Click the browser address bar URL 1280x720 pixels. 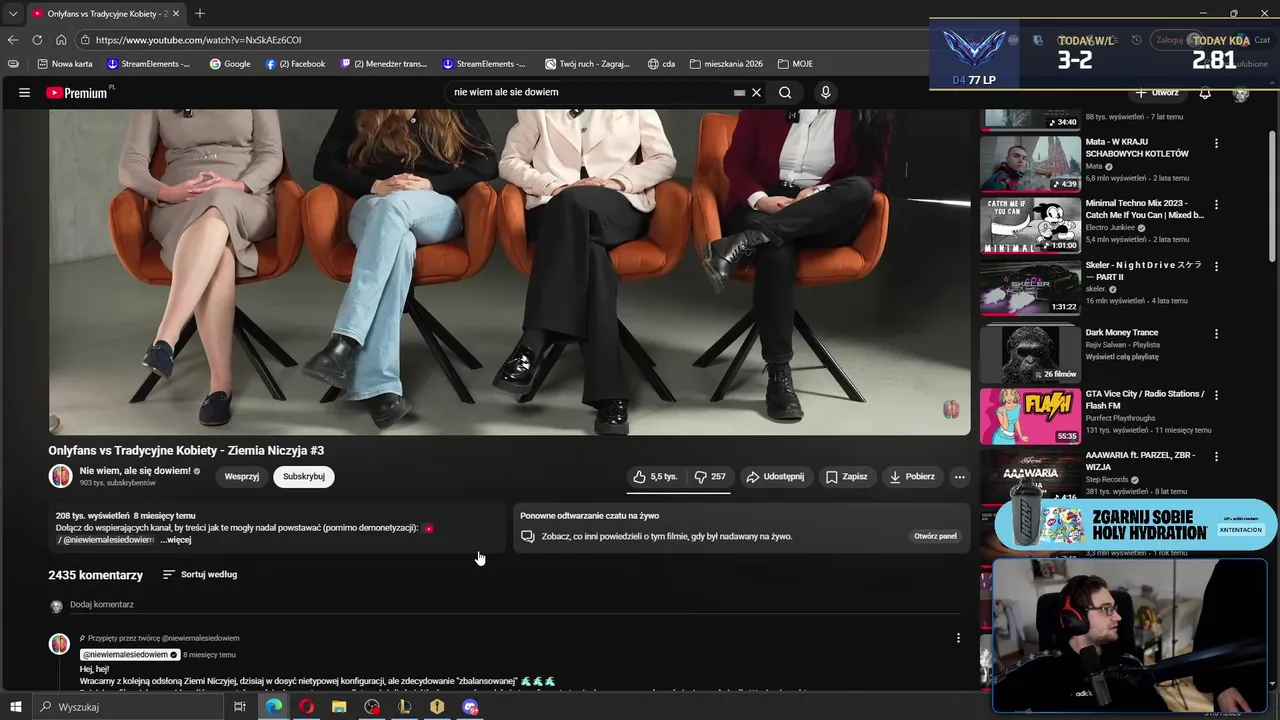198,40
